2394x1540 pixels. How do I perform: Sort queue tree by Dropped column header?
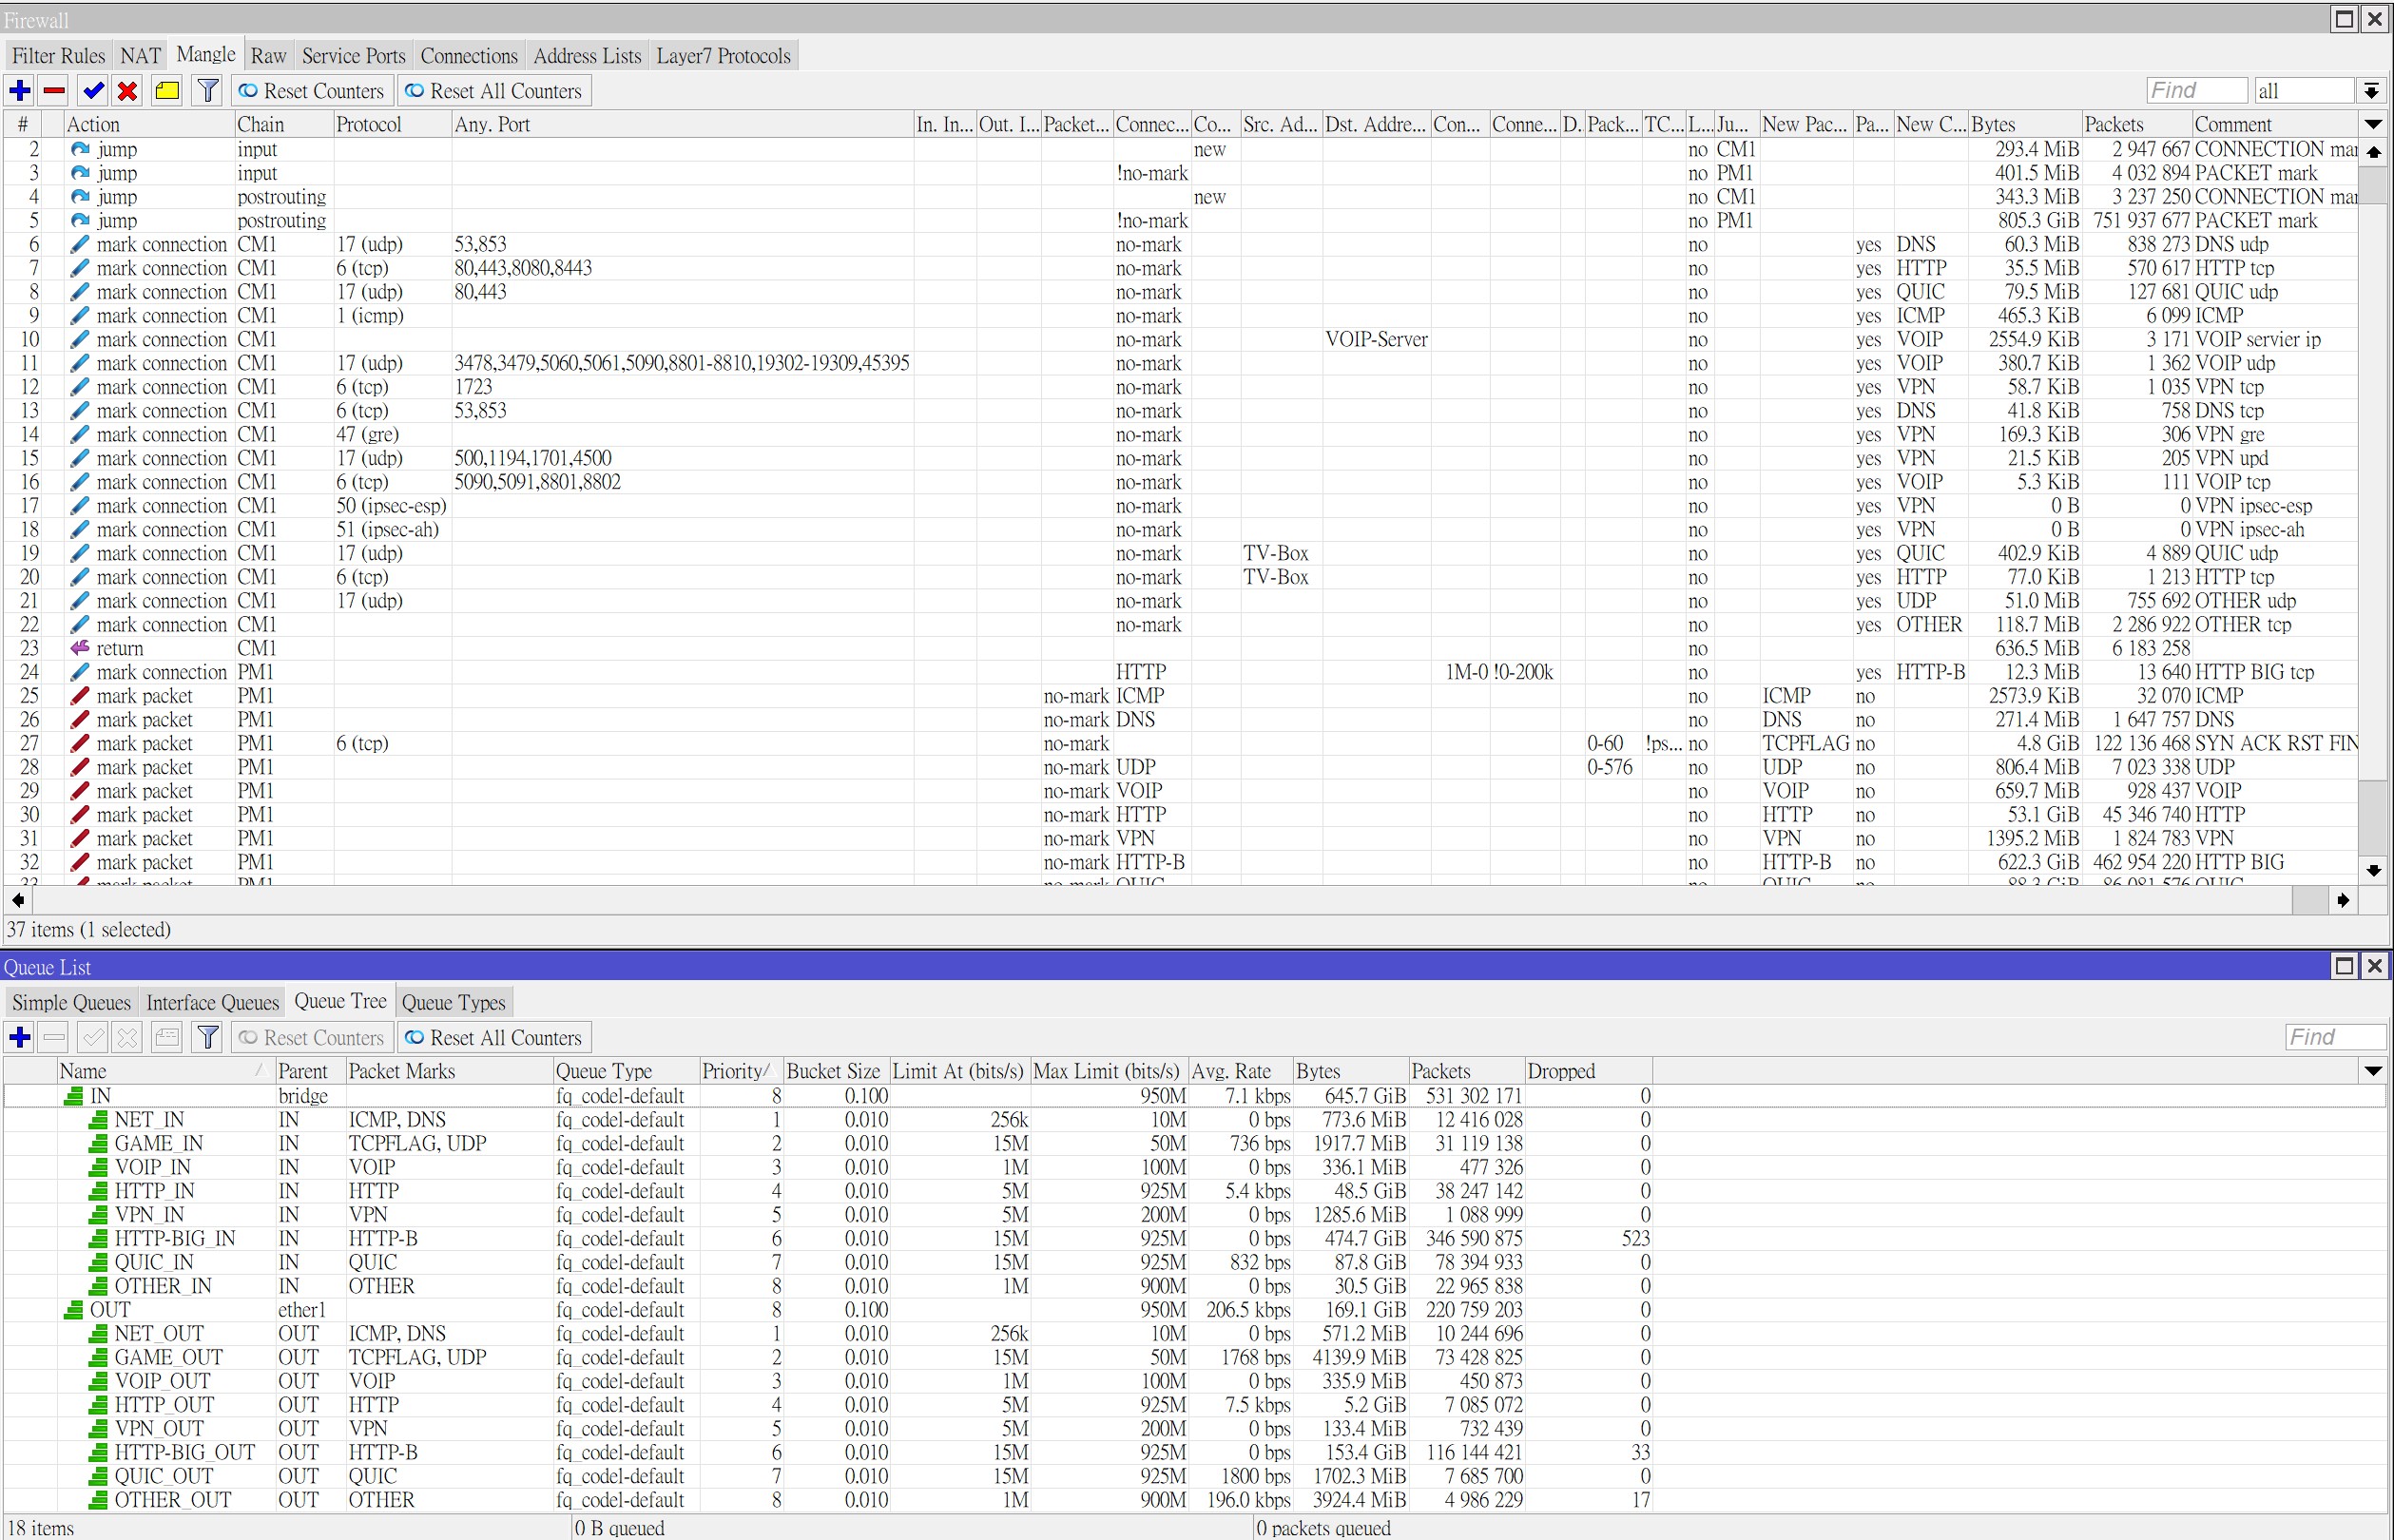1588,1071
